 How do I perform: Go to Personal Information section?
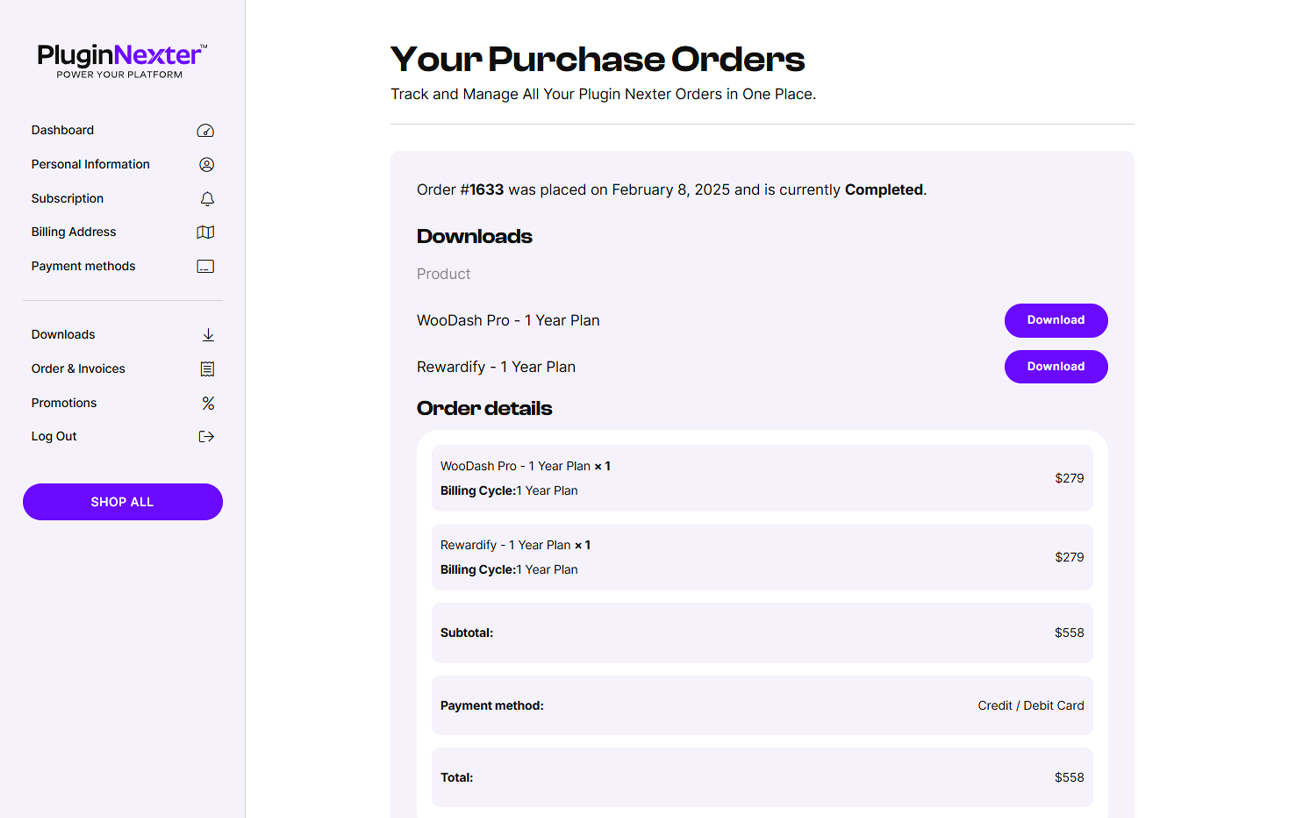pyautogui.click(x=90, y=164)
